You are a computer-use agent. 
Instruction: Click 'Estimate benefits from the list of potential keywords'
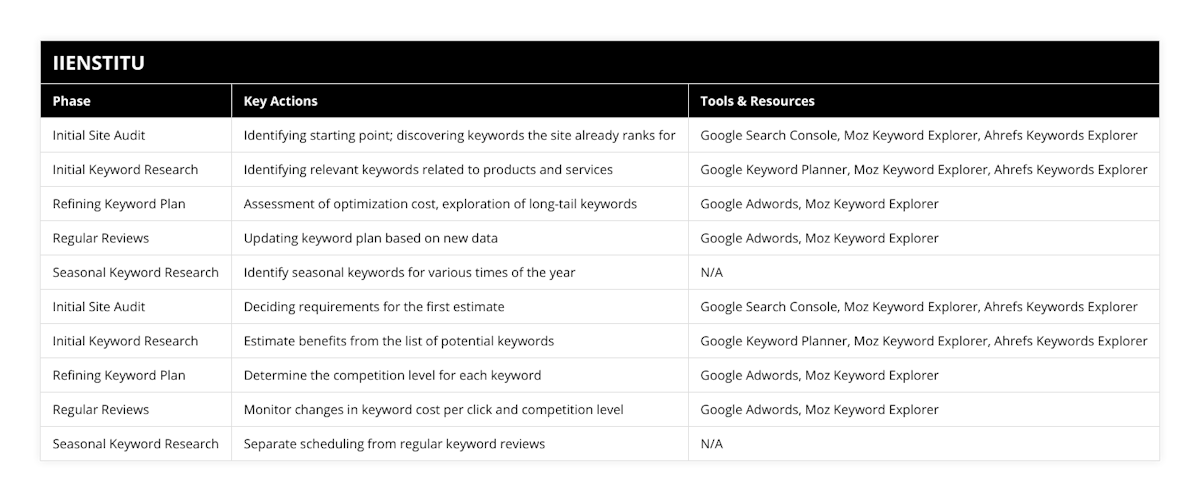click(x=399, y=341)
